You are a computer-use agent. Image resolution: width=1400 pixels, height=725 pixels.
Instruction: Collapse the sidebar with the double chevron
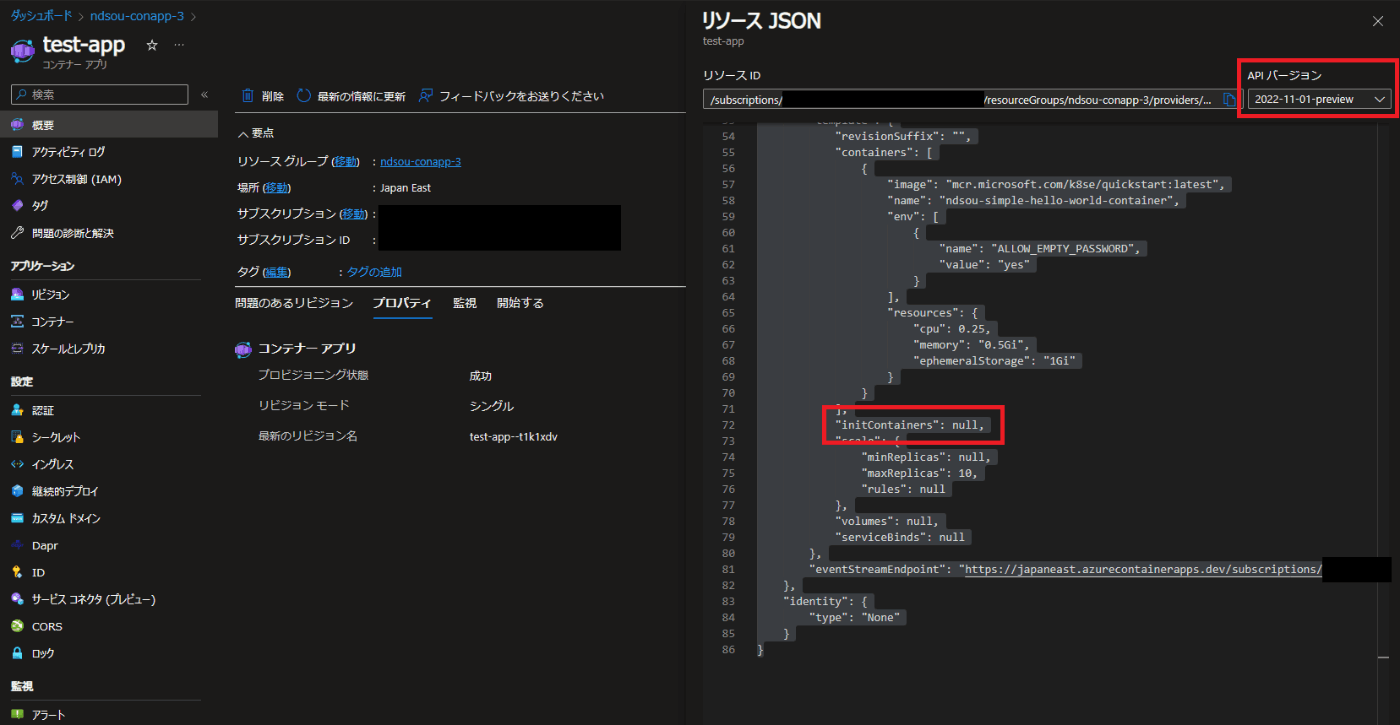(x=204, y=95)
